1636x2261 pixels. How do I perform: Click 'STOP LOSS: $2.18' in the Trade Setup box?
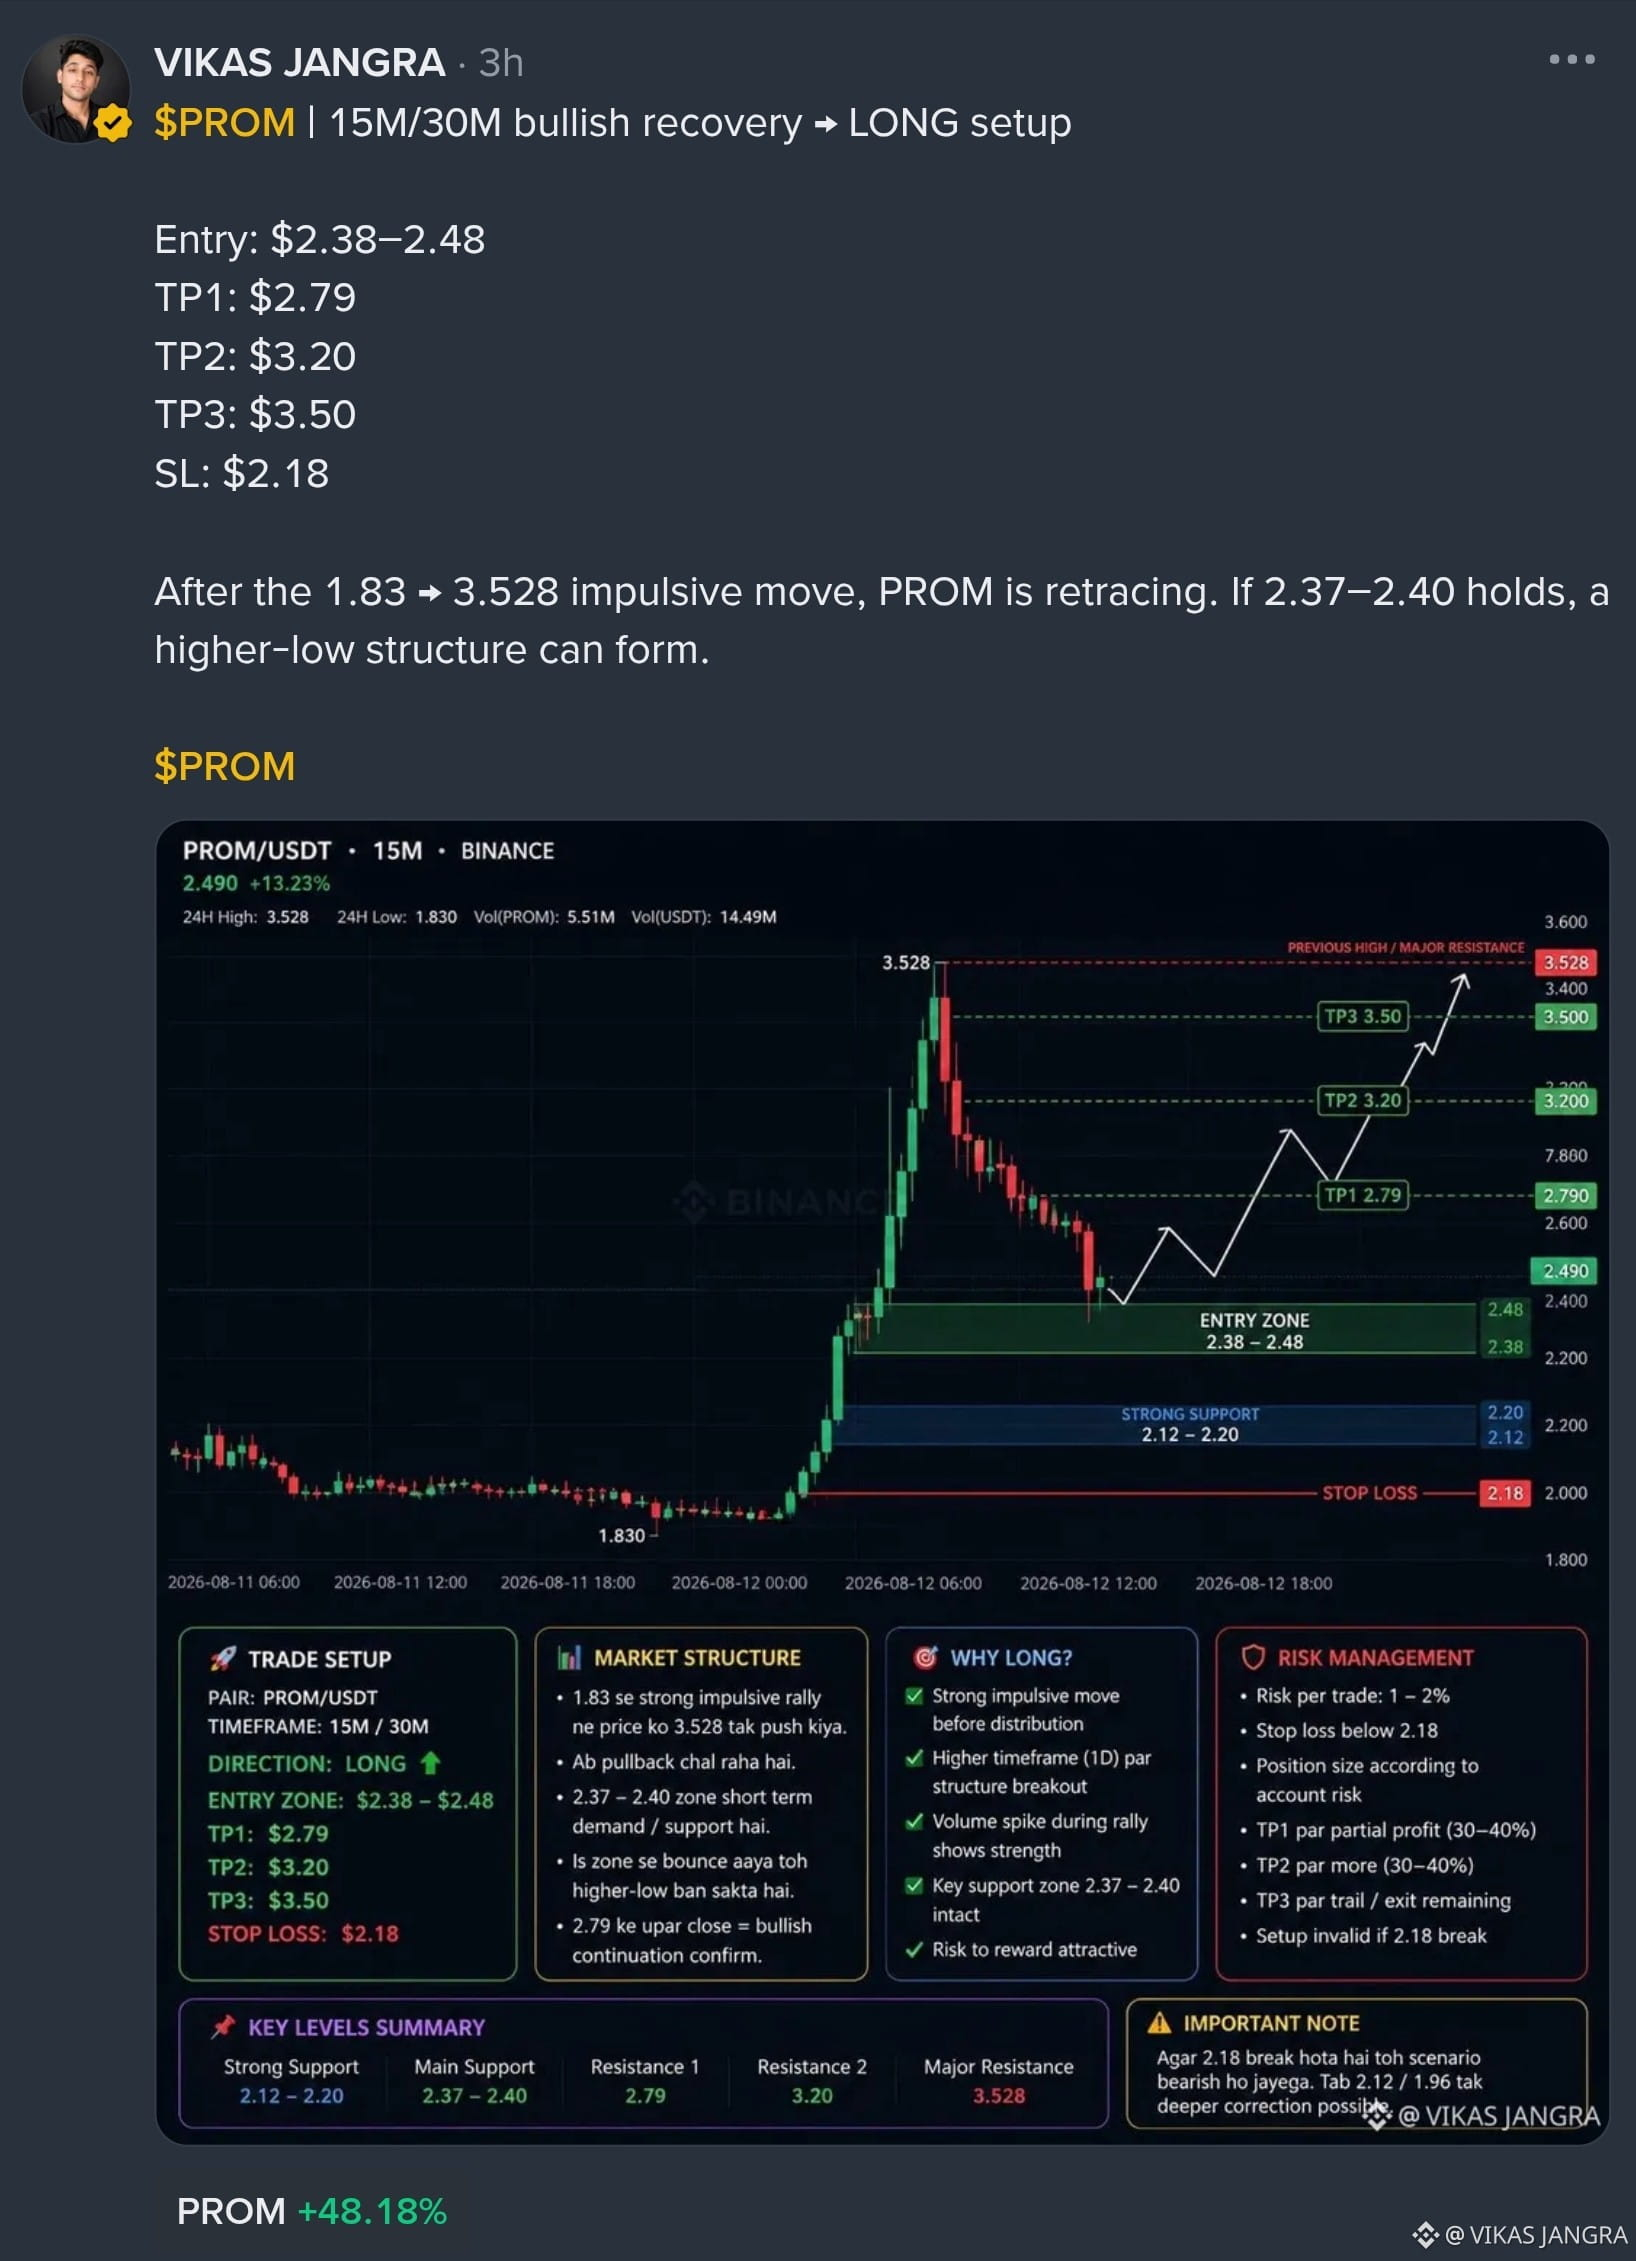click(303, 1934)
